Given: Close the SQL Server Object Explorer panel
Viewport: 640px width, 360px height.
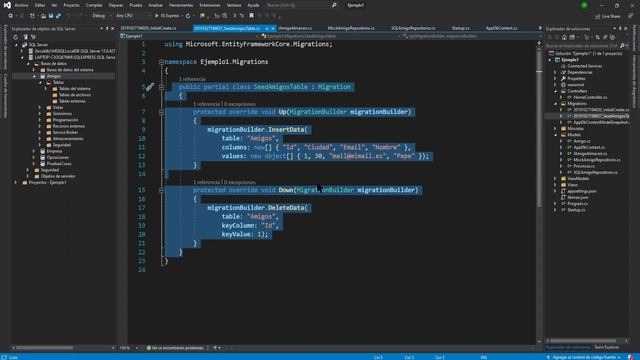Looking at the screenshot, I should [113, 29].
